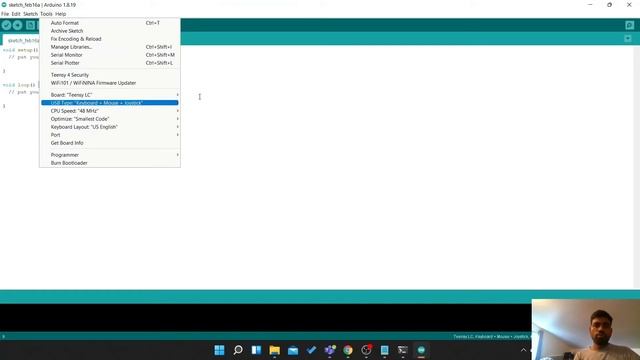Expand CPU Speed "48 MHz" submenu

110,111
